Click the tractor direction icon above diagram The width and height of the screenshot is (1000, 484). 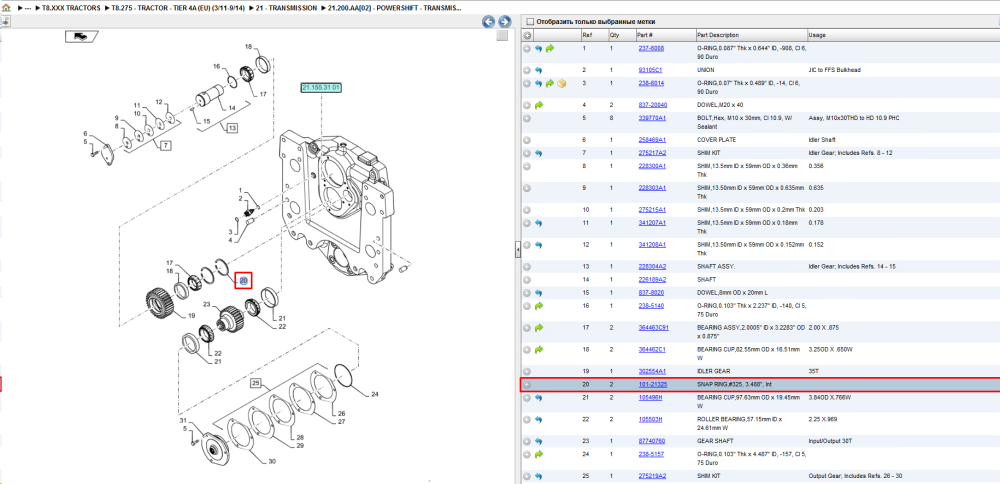coord(82,36)
